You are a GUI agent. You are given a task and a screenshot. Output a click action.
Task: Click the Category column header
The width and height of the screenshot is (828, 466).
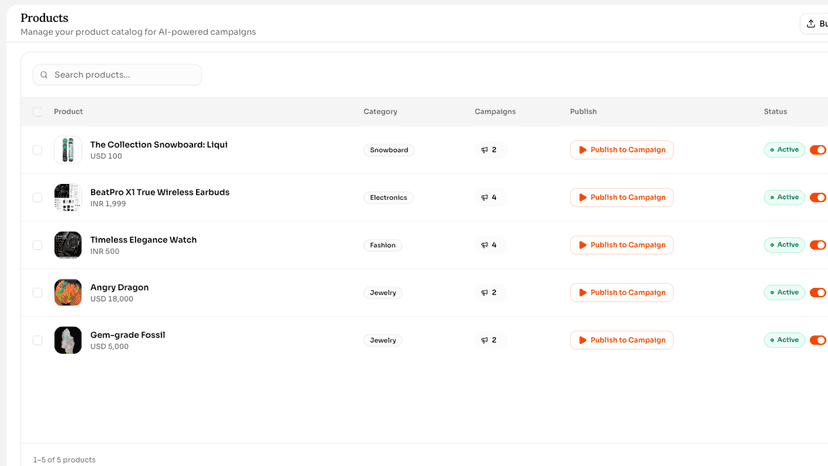pos(380,111)
